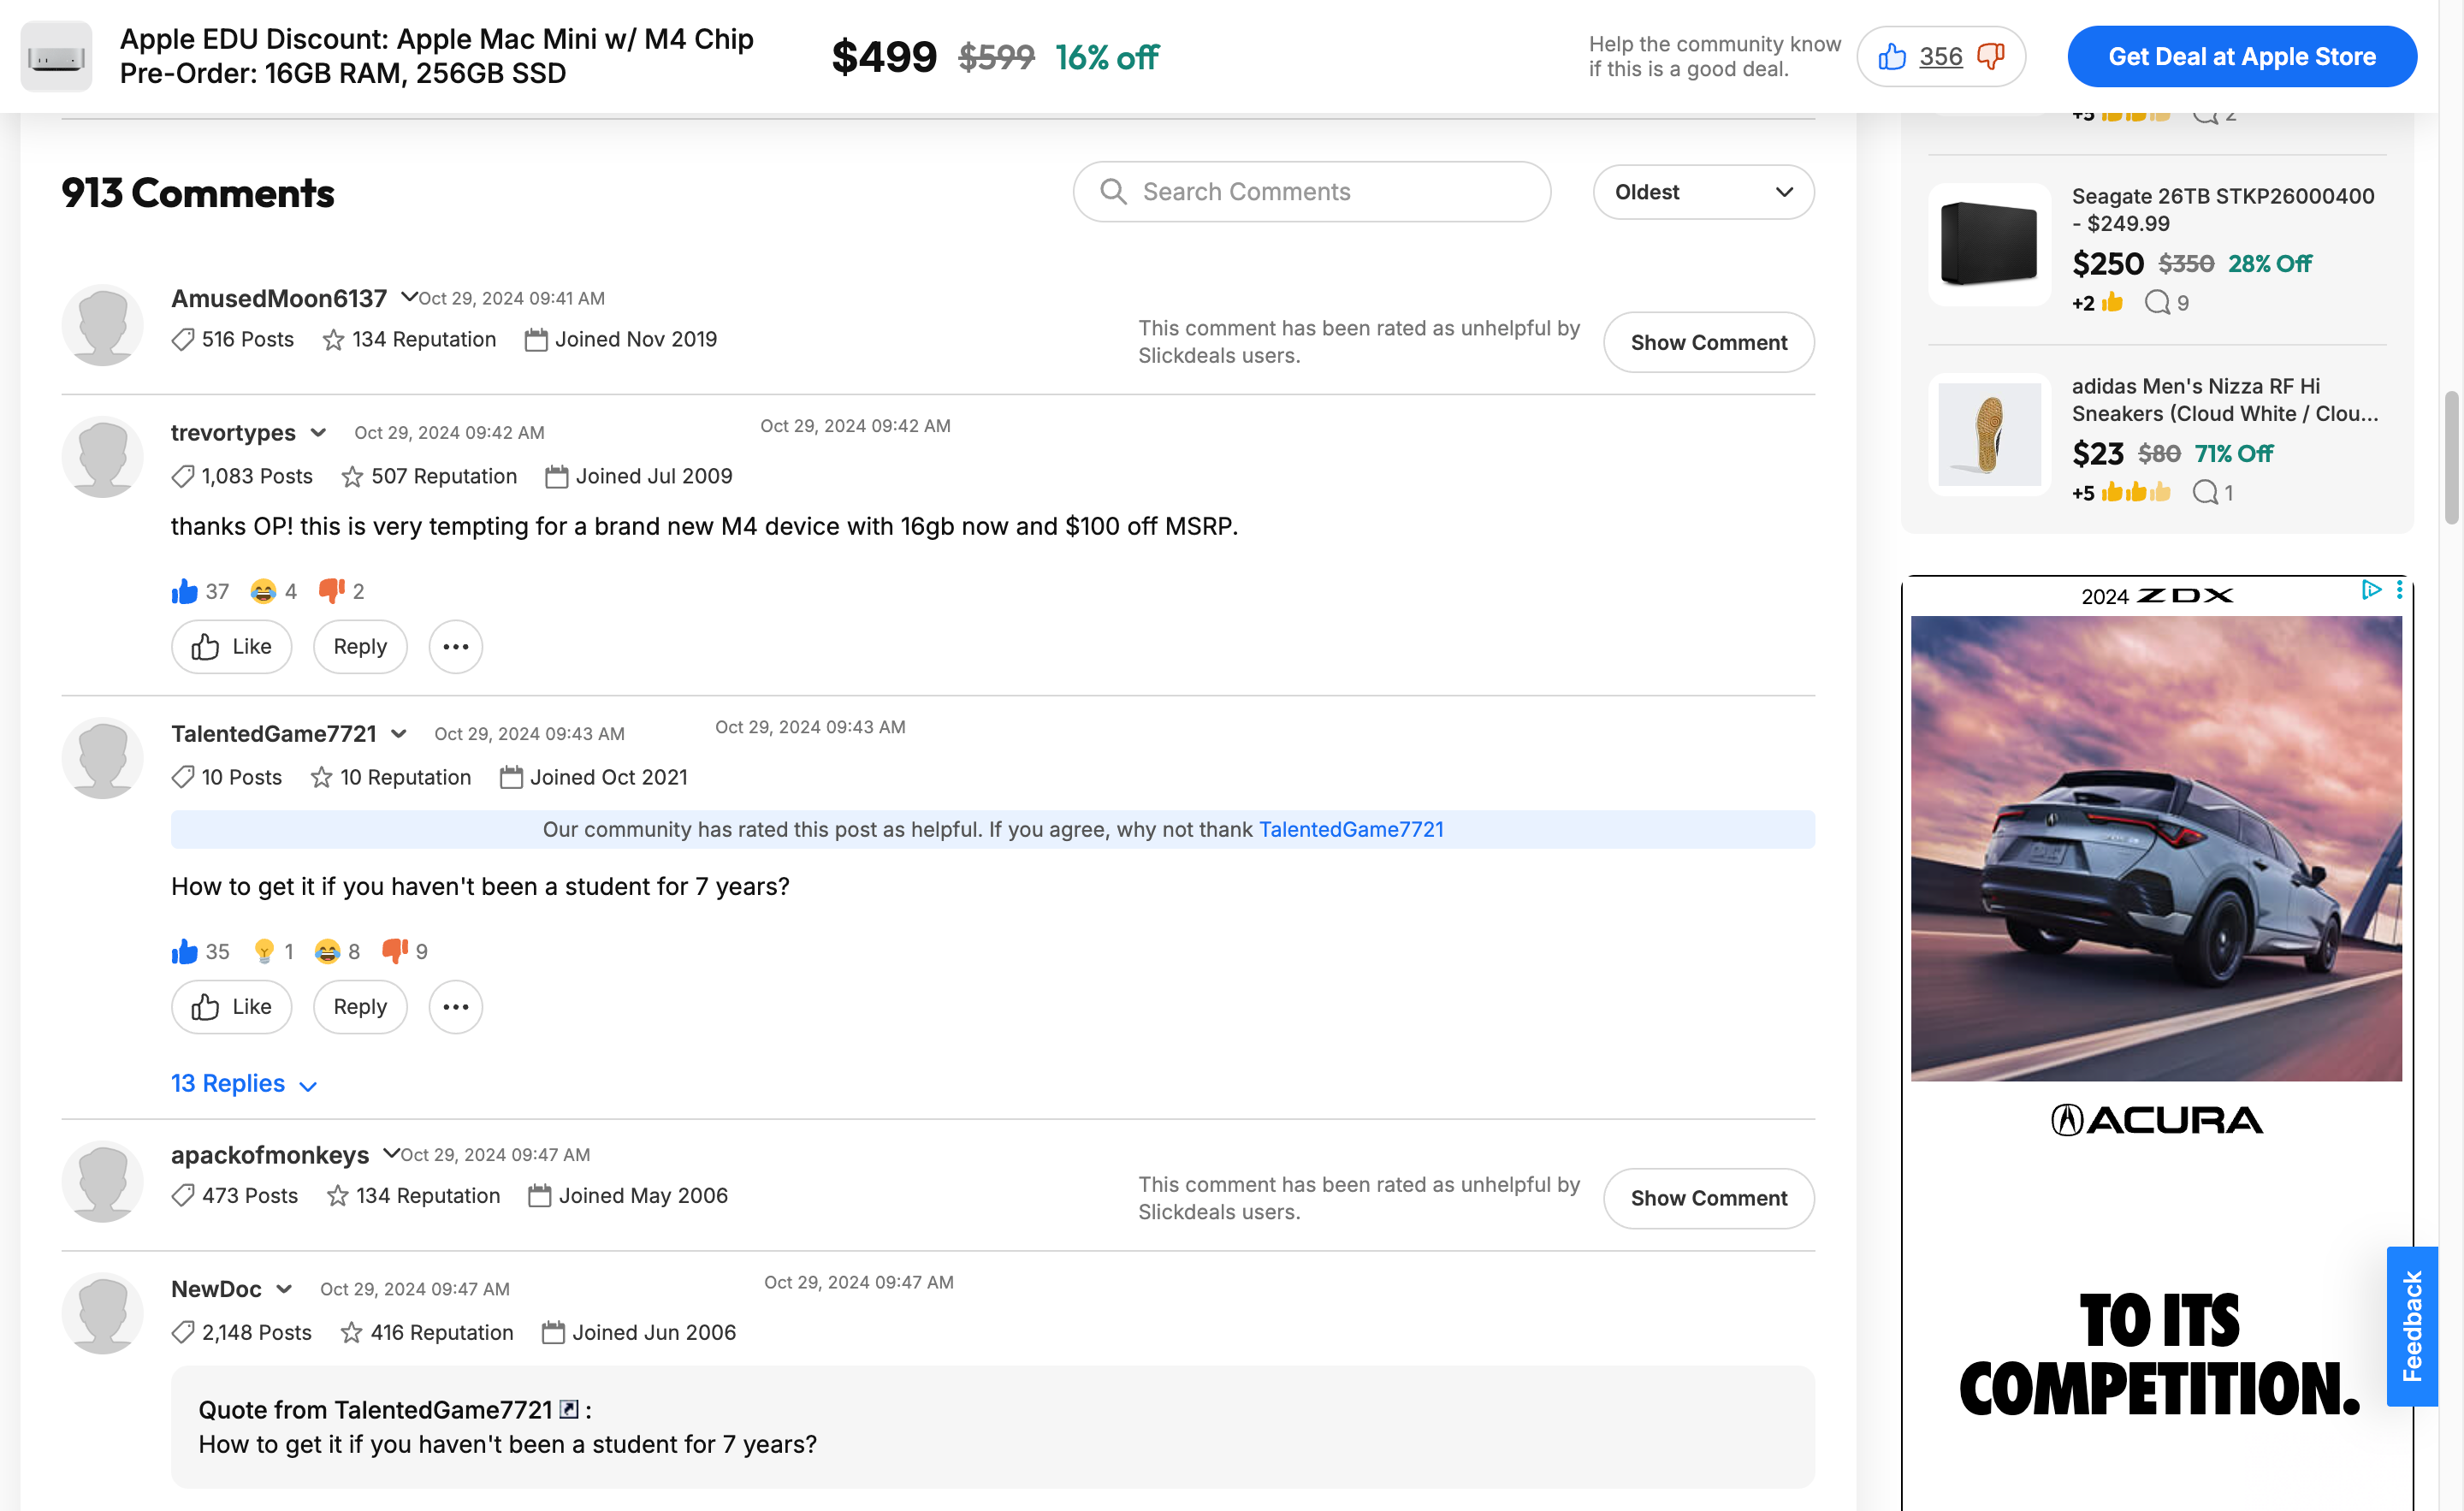Click thumbs-up reaction count 35

point(200,951)
